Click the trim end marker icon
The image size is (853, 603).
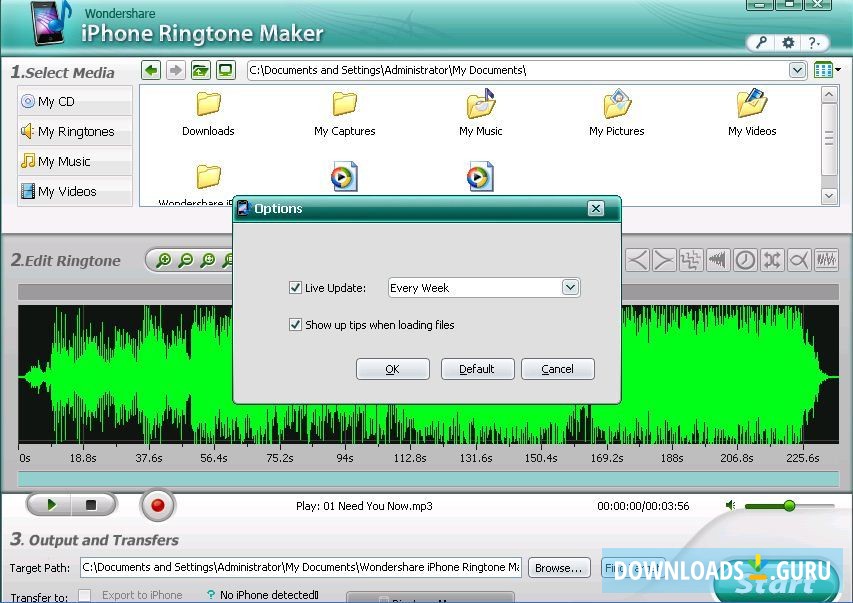point(664,260)
